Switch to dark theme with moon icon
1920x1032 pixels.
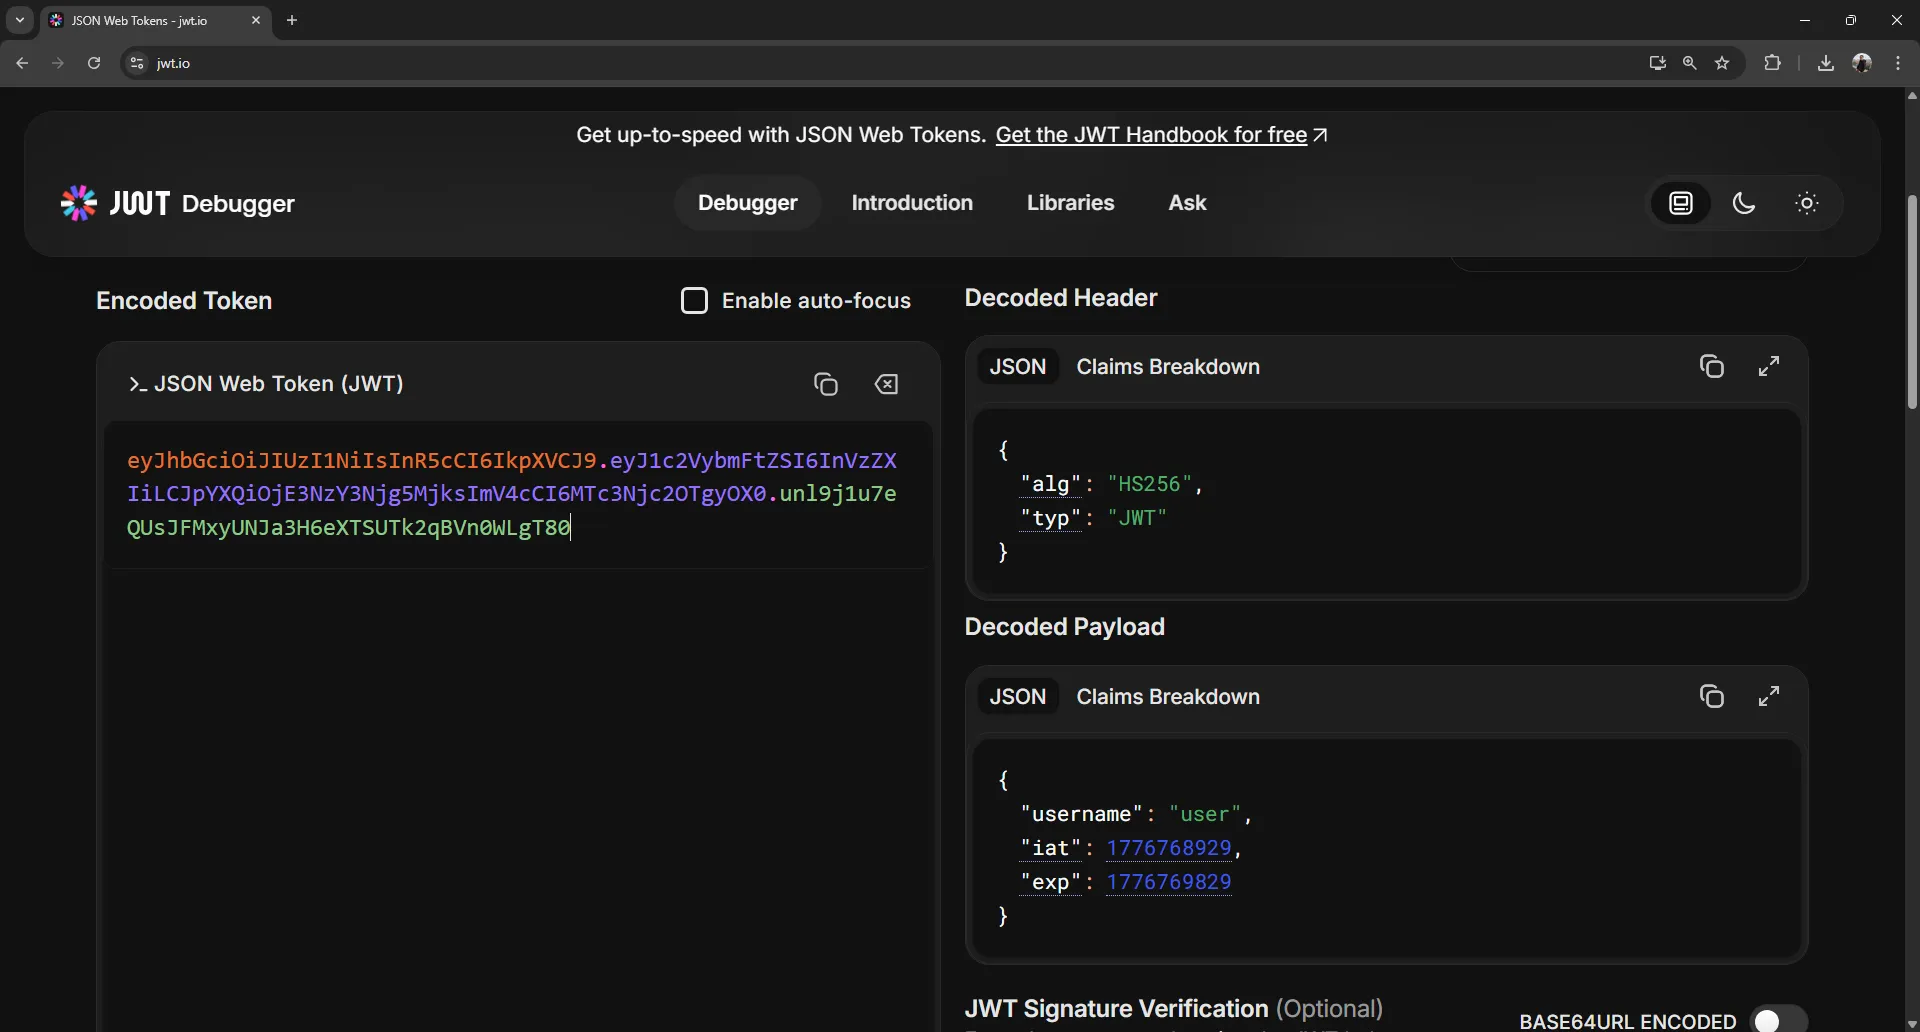point(1745,203)
